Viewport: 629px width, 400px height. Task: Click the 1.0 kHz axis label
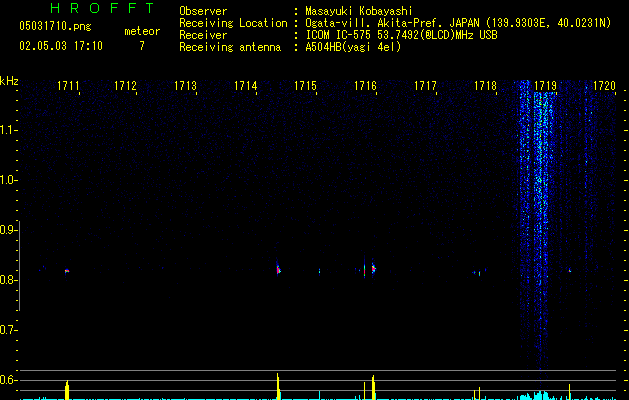tap(8, 180)
